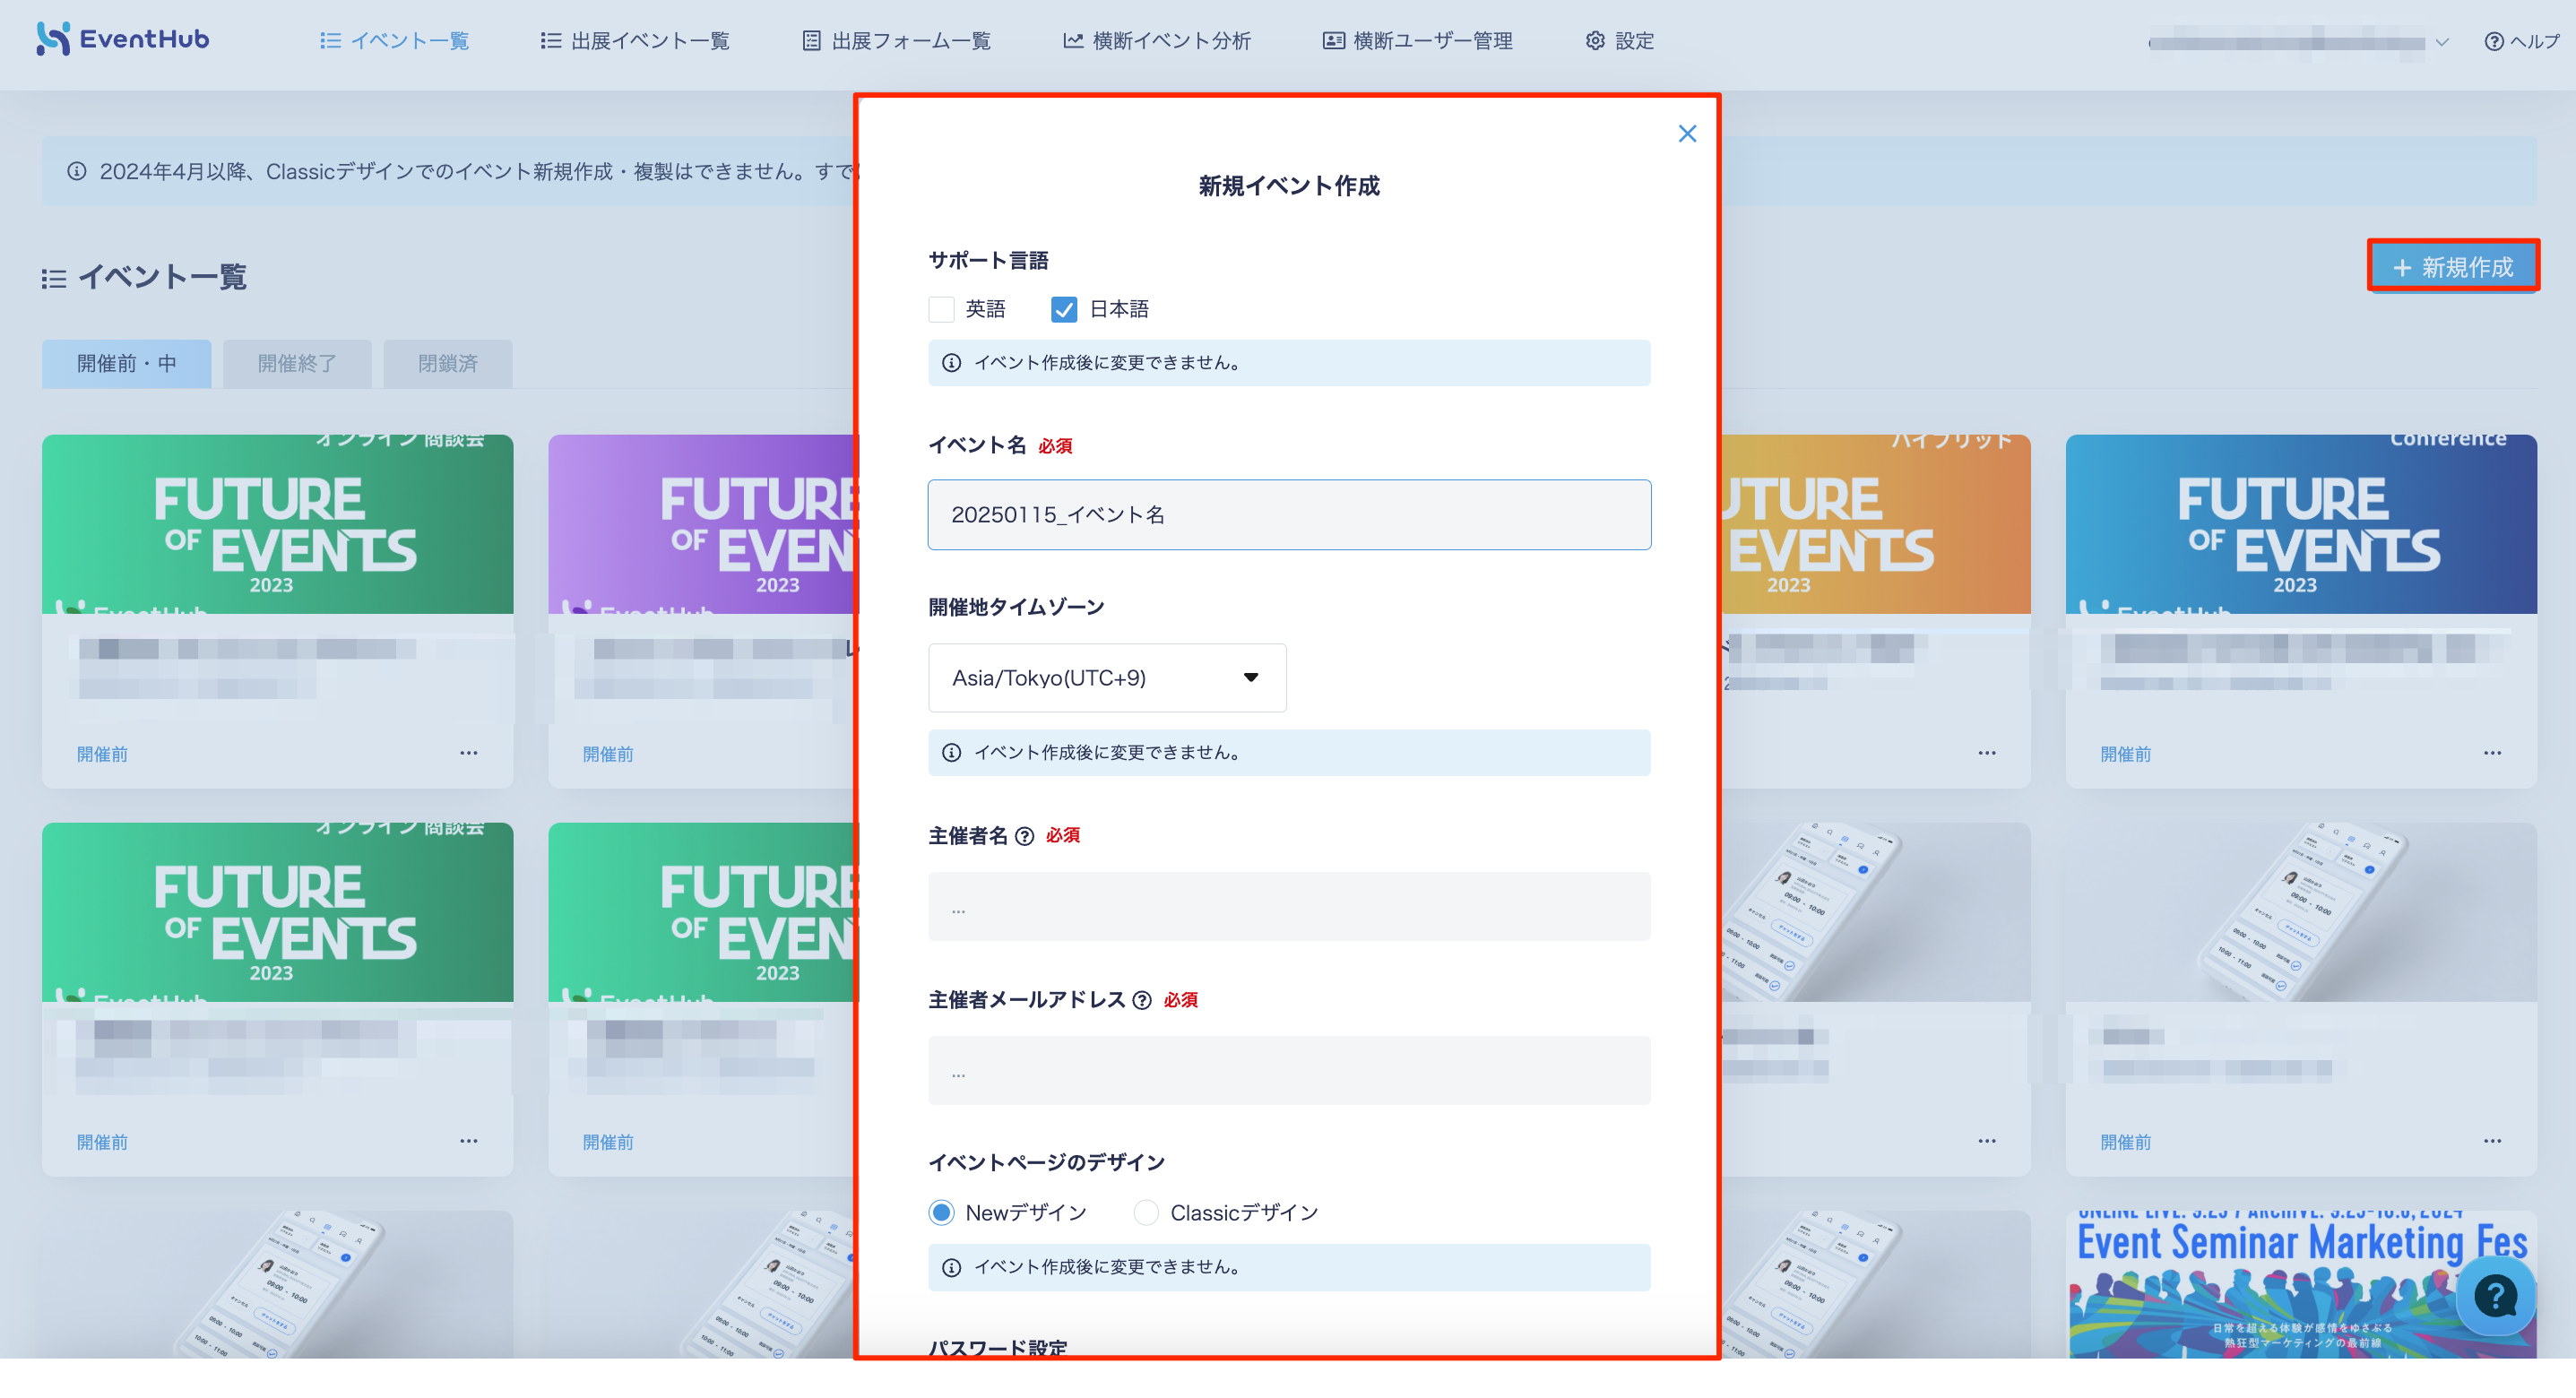Click the gear icon beside 設定
The width and height of the screenshot is (2576, 1398).
[x=1595, y=41]
